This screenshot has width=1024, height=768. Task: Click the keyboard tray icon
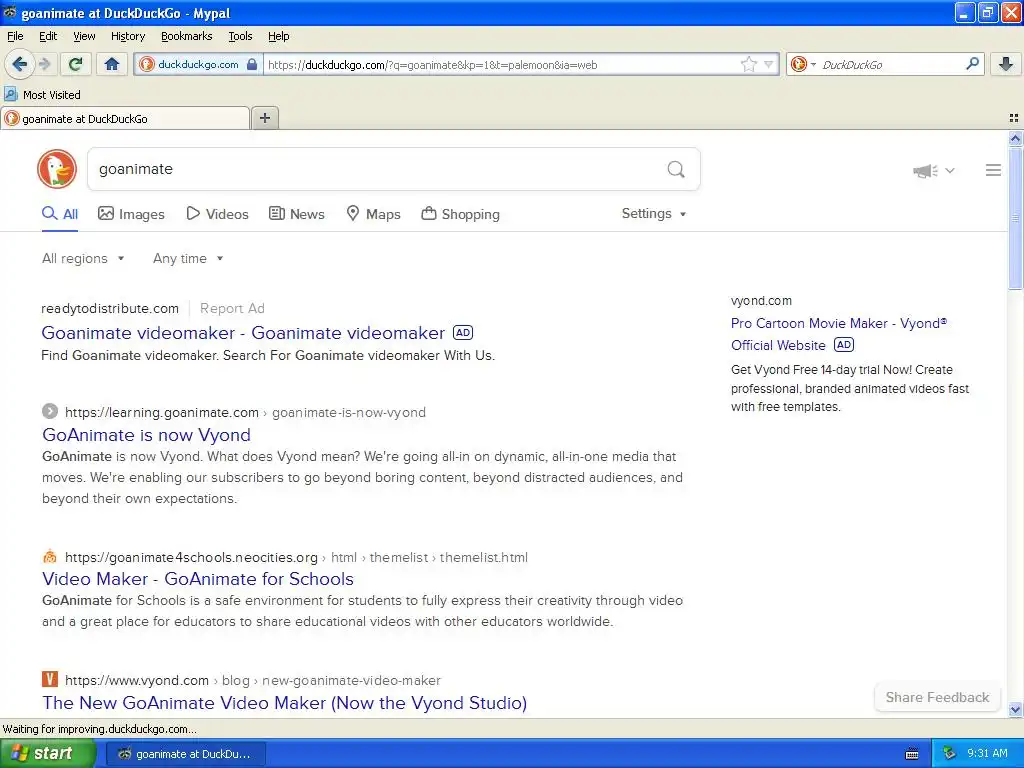coord(912,754)
